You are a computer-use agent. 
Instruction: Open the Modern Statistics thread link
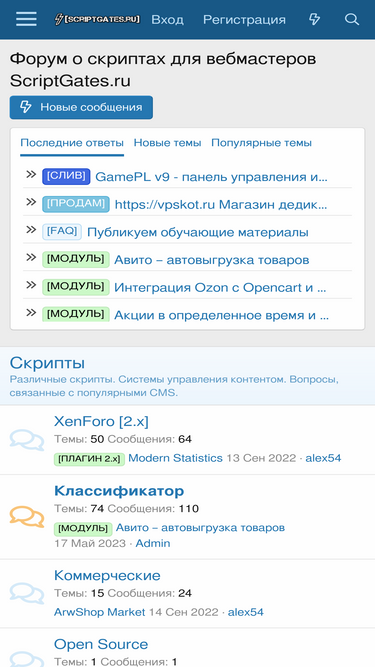175,458
